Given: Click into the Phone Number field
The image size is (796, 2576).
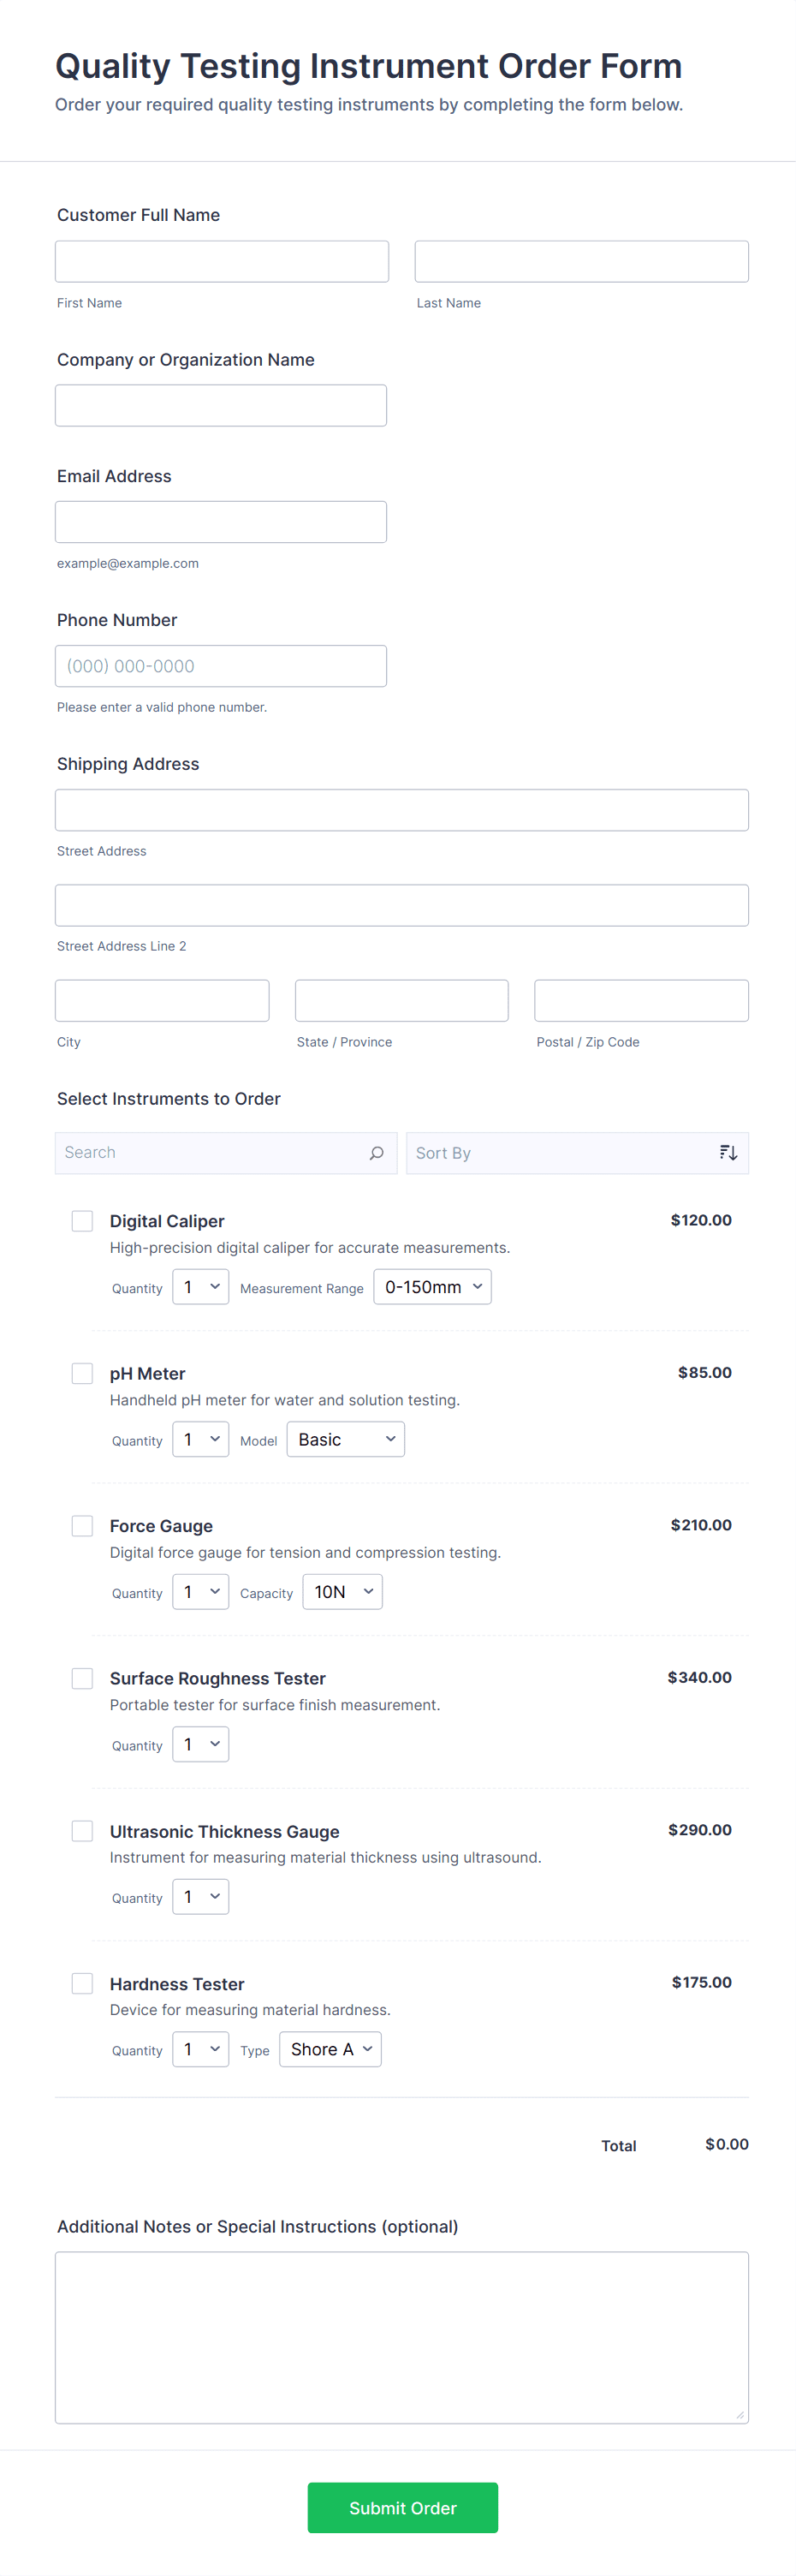Looking at the screenshot, I should (x=221, y=666).
